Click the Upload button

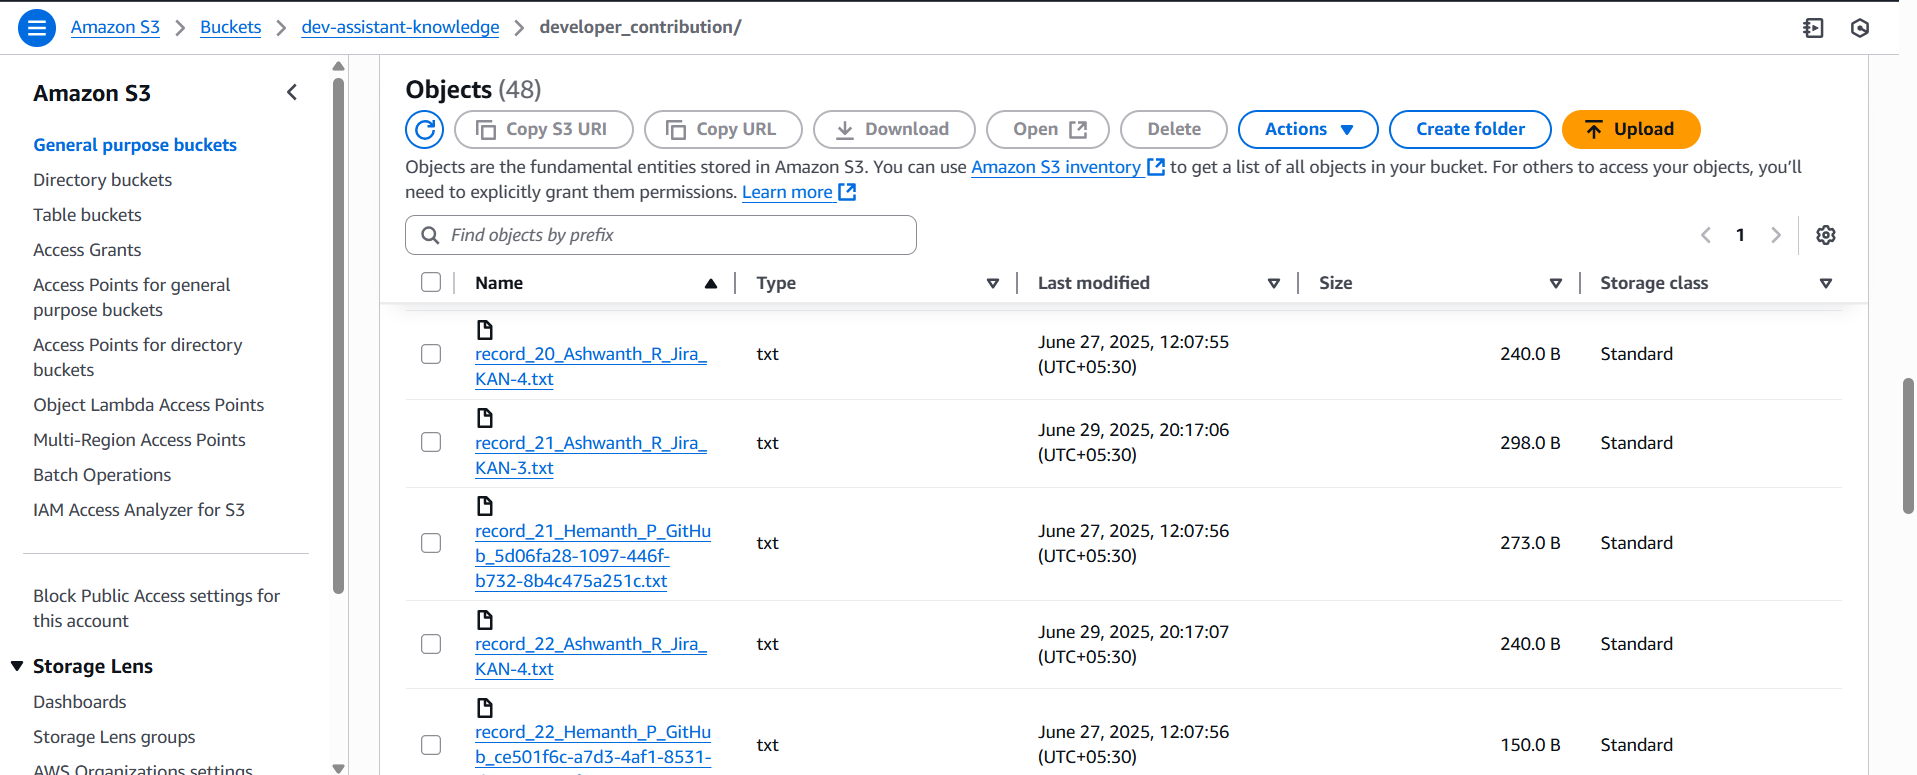[1631, 129]
